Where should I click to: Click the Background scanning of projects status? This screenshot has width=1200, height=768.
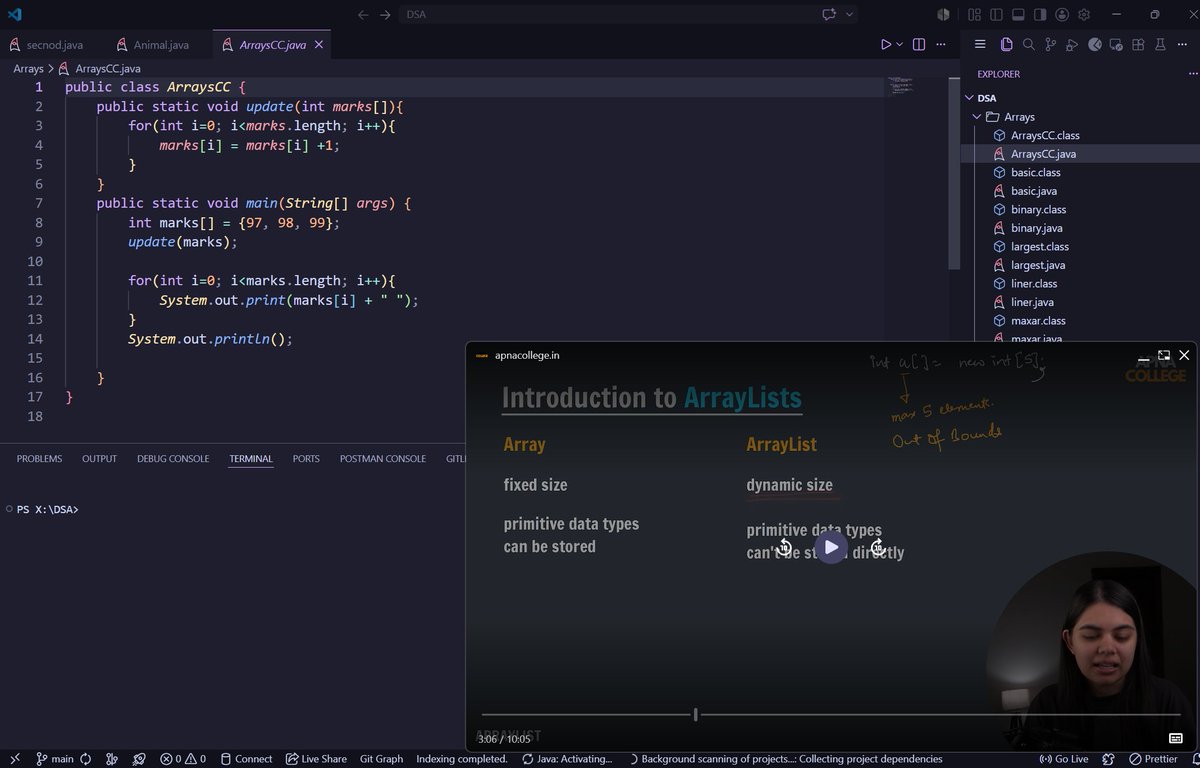point(785,759)
